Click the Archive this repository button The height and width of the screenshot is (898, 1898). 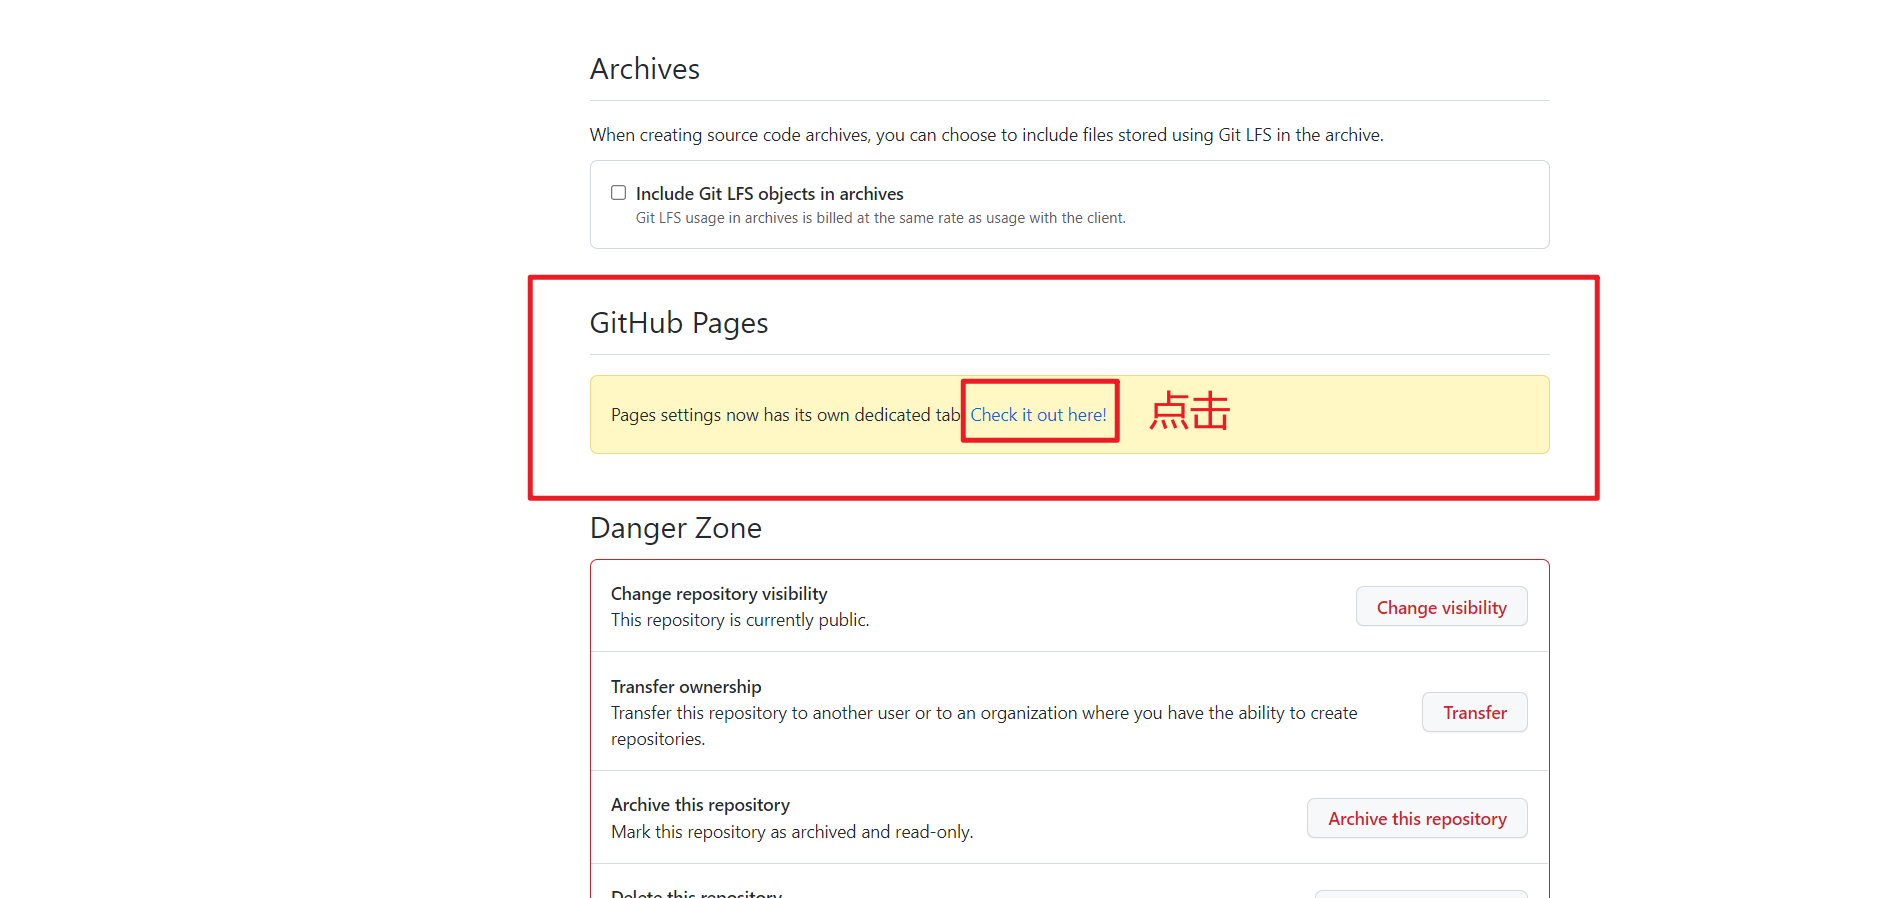pos(1417,818)
